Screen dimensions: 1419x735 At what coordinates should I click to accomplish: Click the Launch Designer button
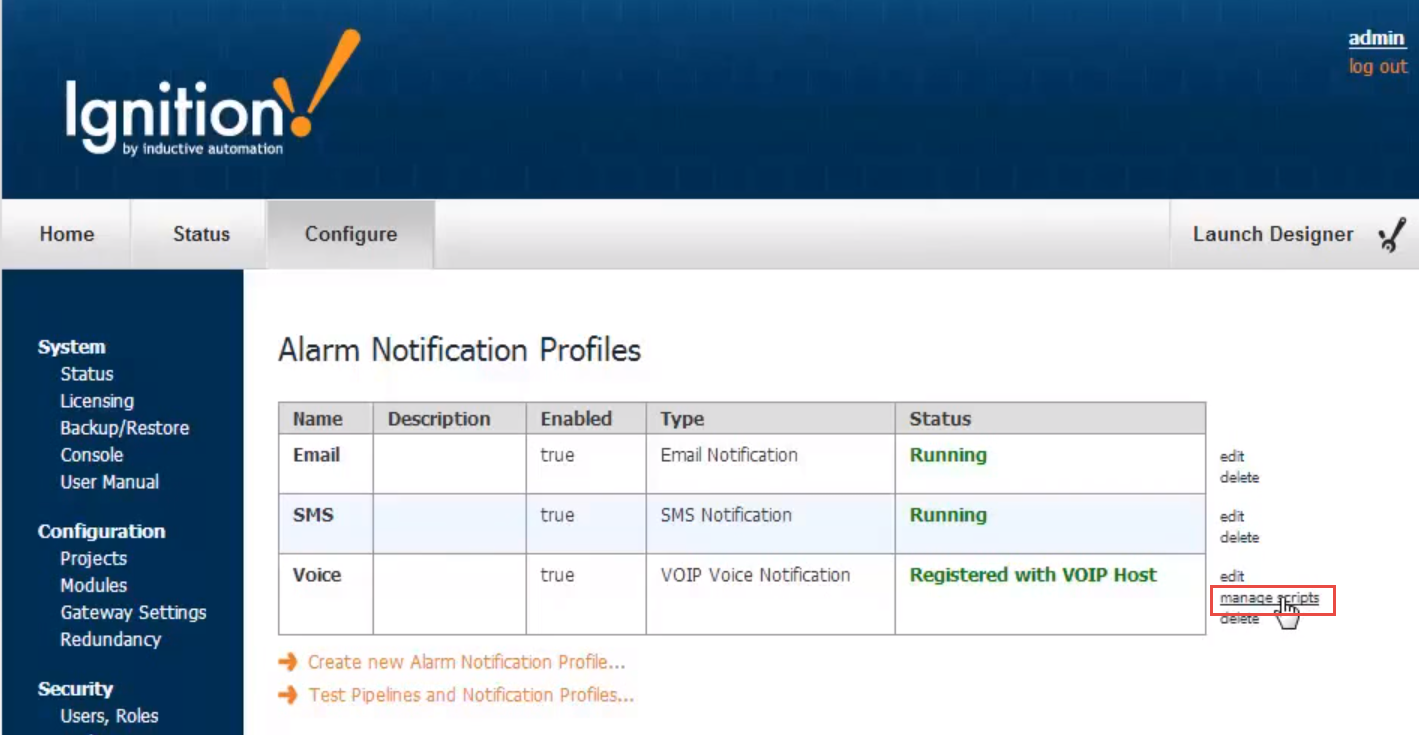point(1272,235)
